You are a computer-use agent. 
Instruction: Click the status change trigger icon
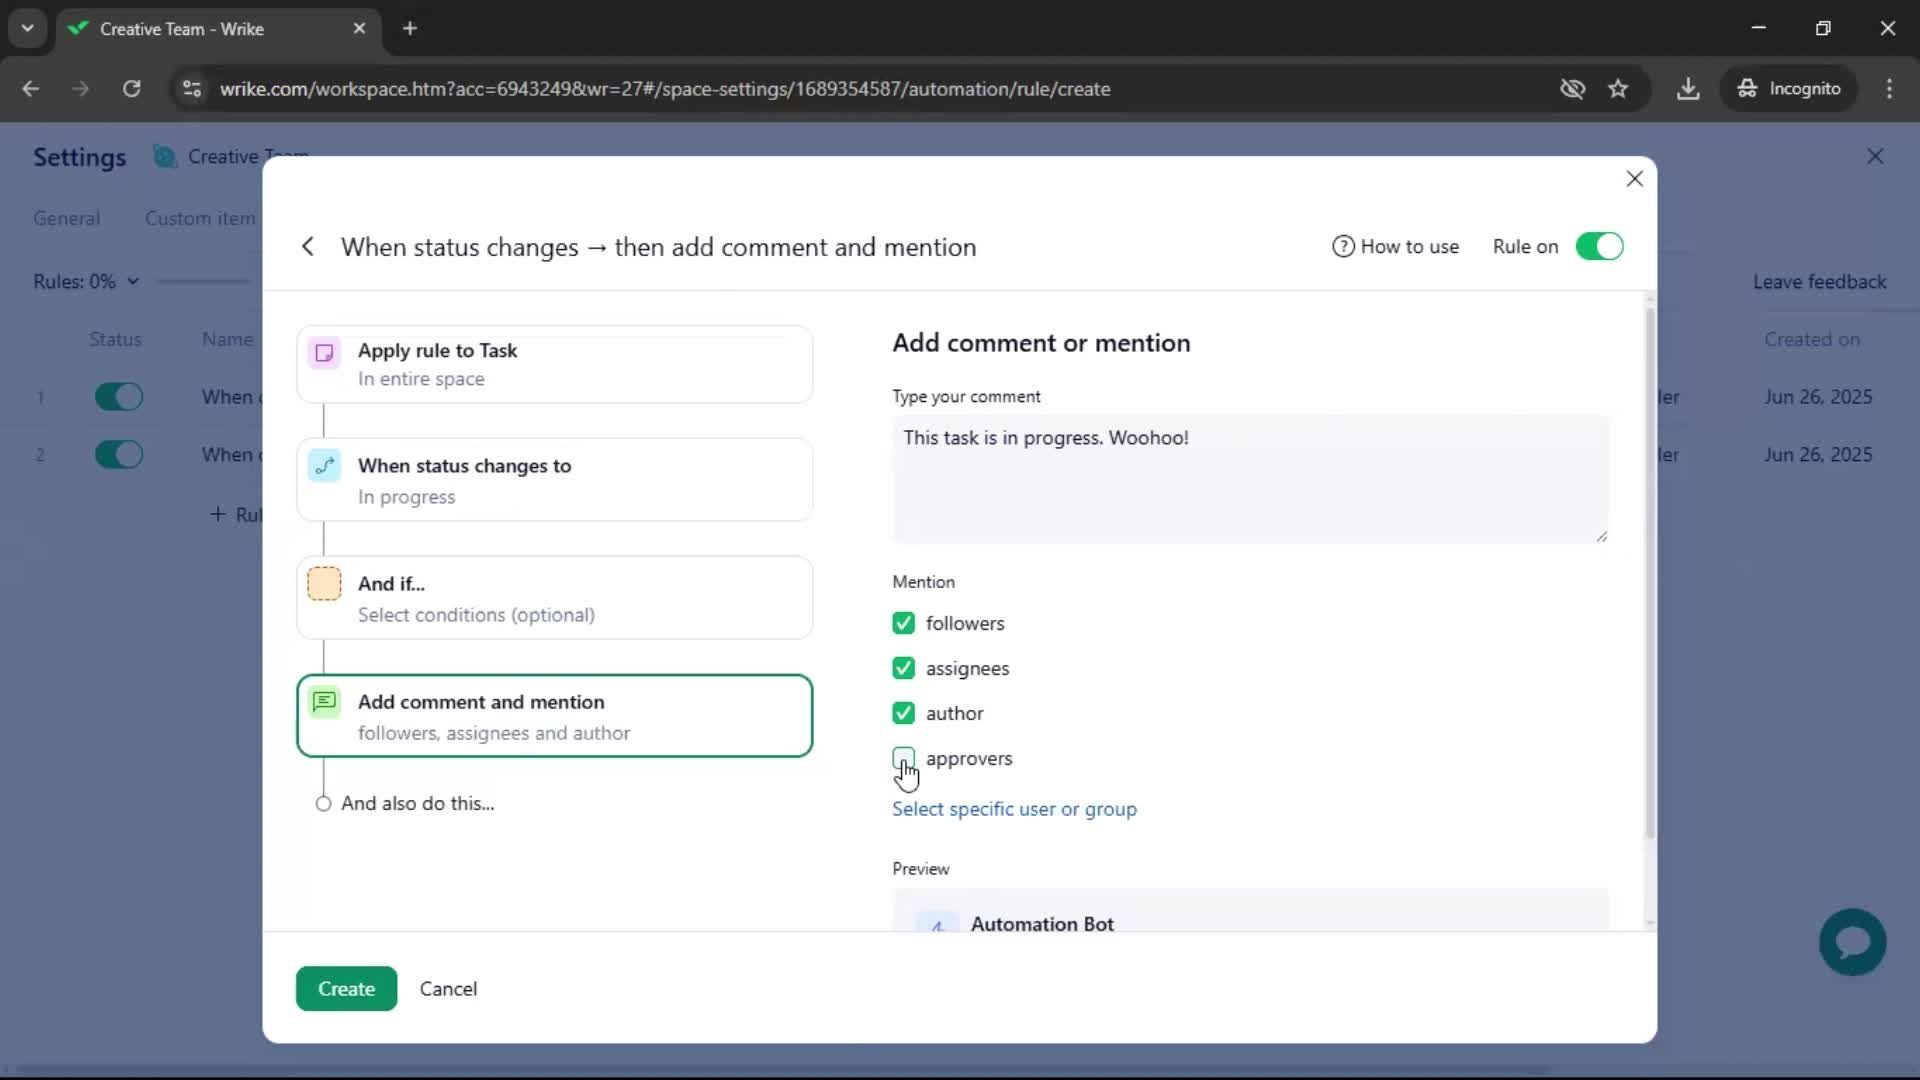[x=324, y=466]
